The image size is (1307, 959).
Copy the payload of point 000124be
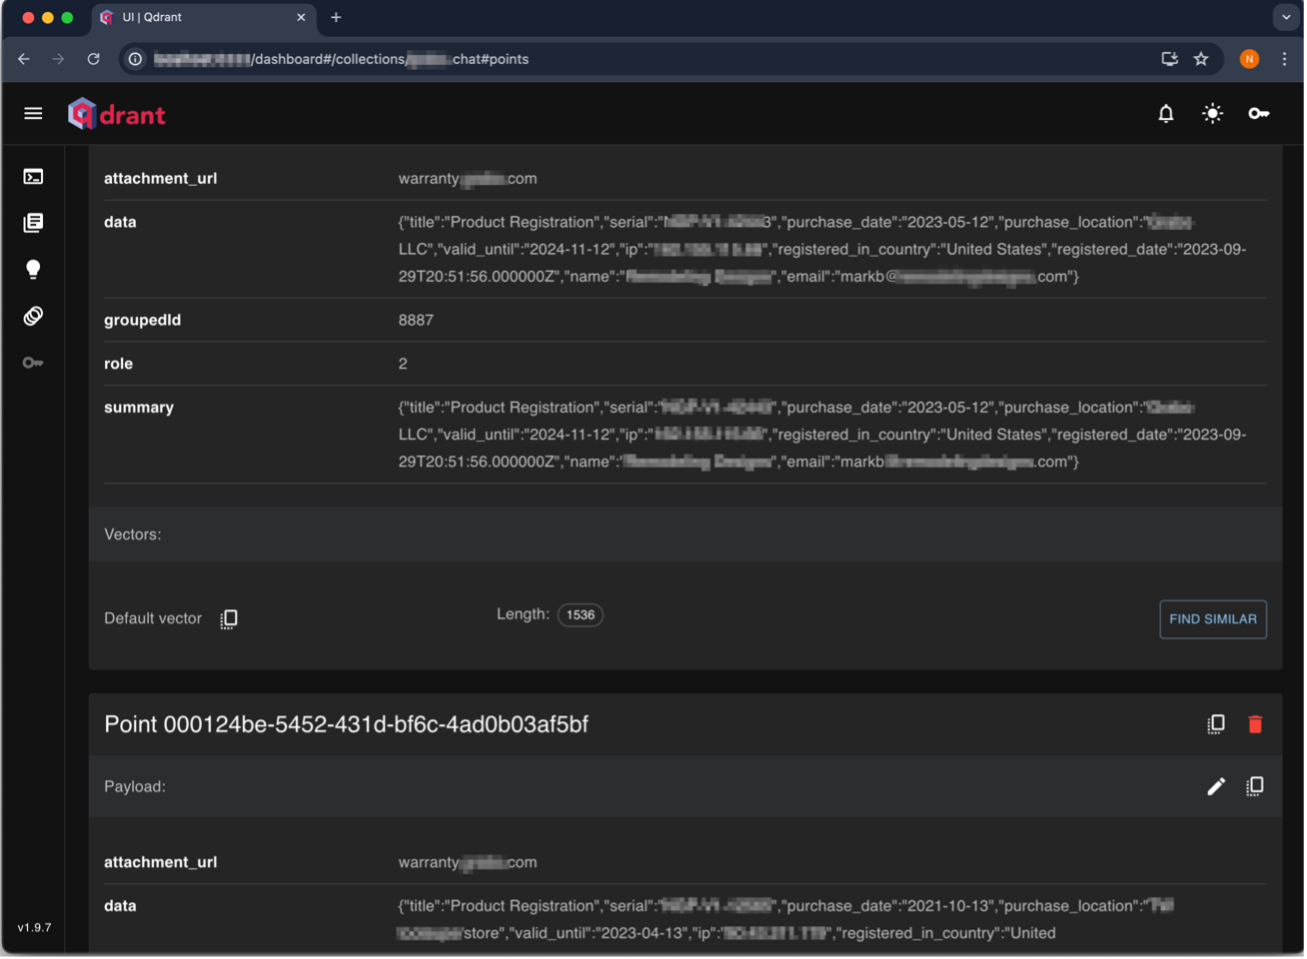[x=1255, y=787]
